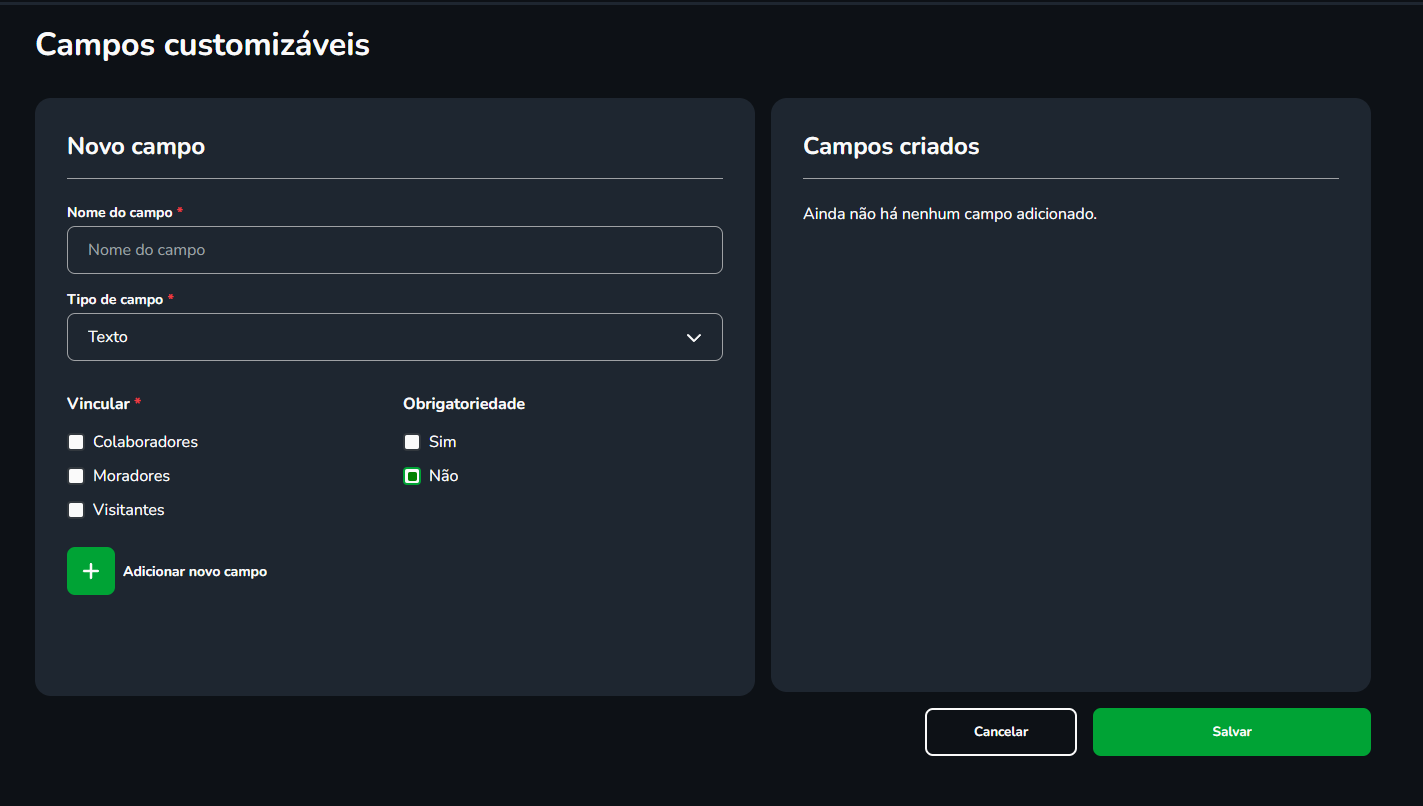Click the Campos customizáveis page title
Screen dimensions: 1423x806
(203, 45)
